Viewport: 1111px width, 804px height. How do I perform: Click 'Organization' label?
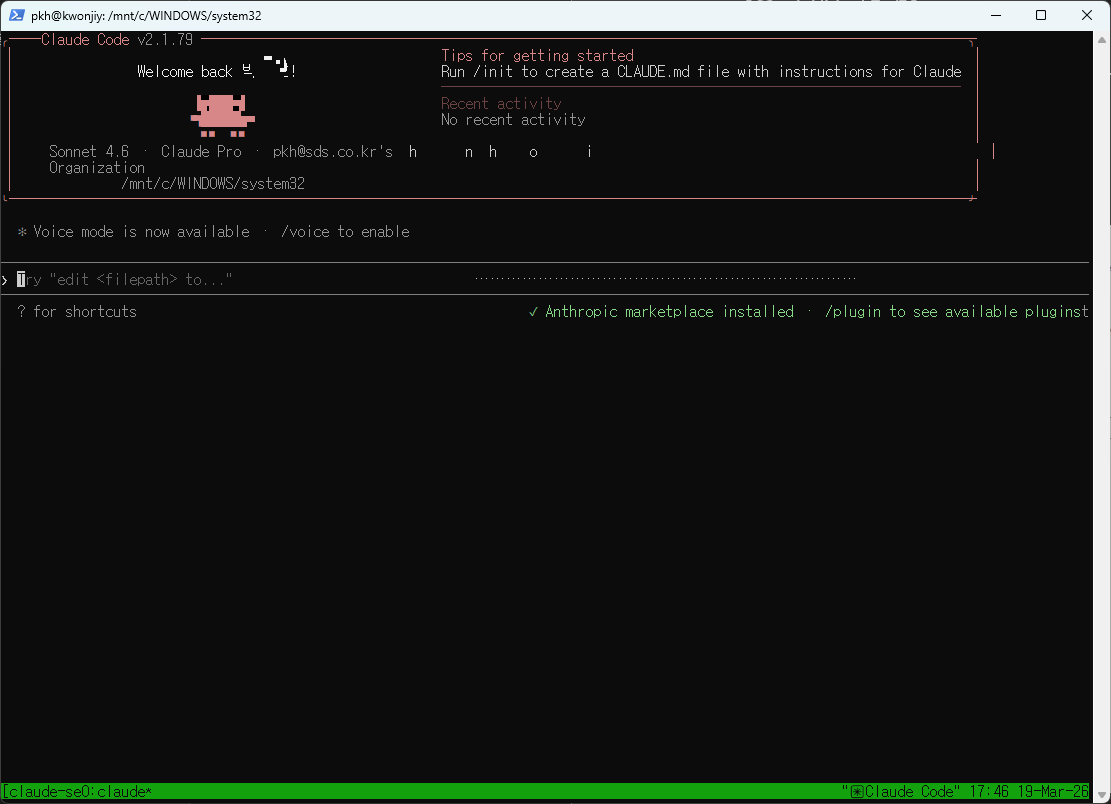pos(96,168)
